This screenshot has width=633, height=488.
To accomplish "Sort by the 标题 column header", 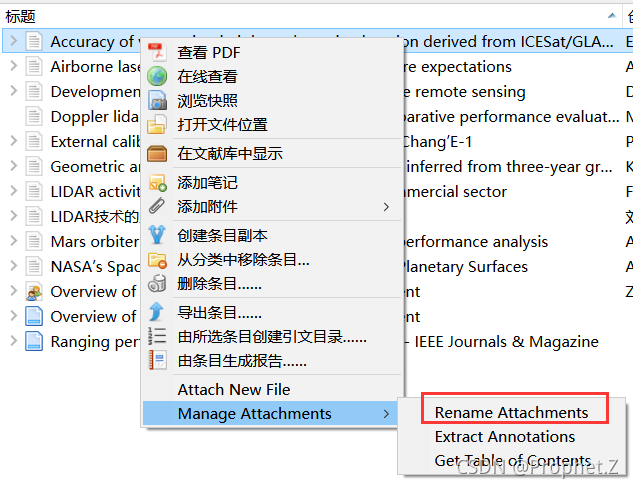I will pos(311,16).
